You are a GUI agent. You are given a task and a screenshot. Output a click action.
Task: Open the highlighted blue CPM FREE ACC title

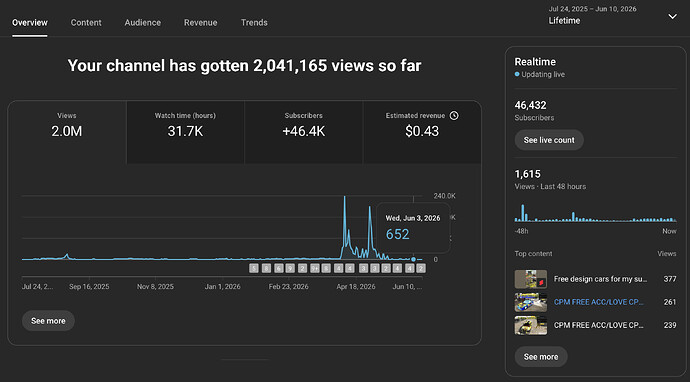(598, 302)
